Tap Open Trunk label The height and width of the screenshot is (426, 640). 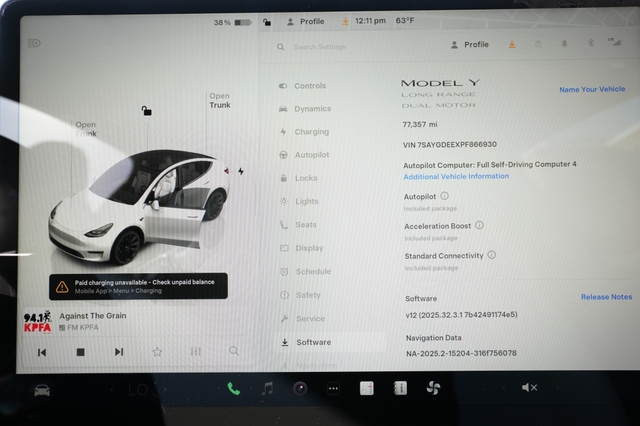point(220,100)
